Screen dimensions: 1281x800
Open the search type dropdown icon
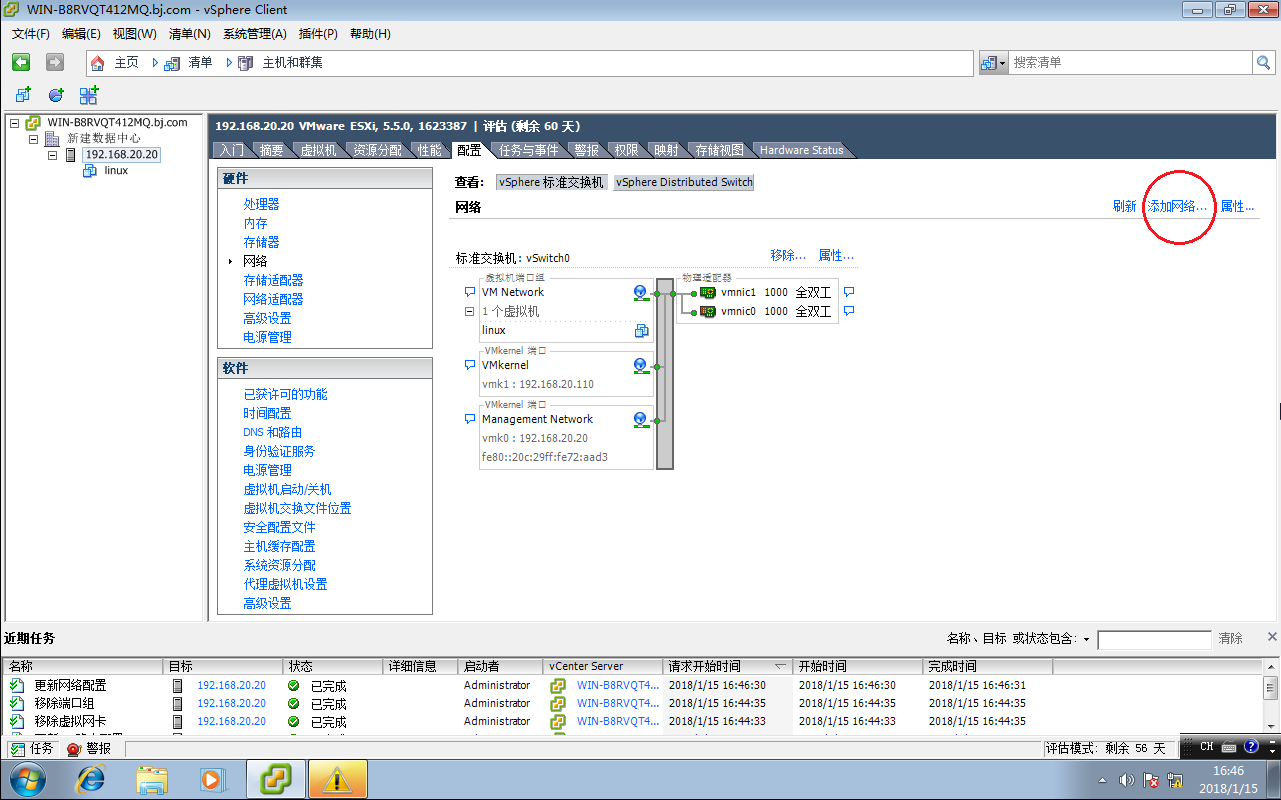click(994, 63)
